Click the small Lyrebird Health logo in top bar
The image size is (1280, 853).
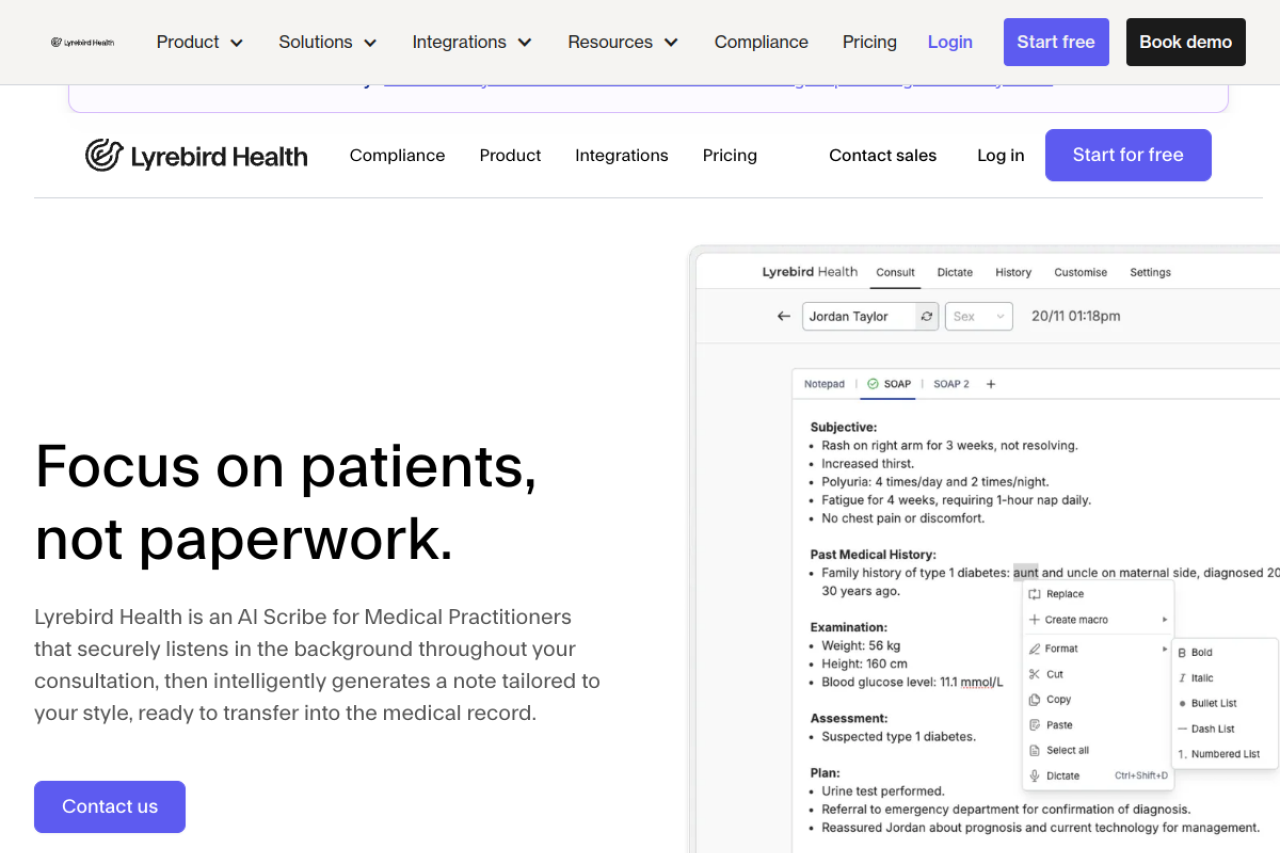pos(83,42)
